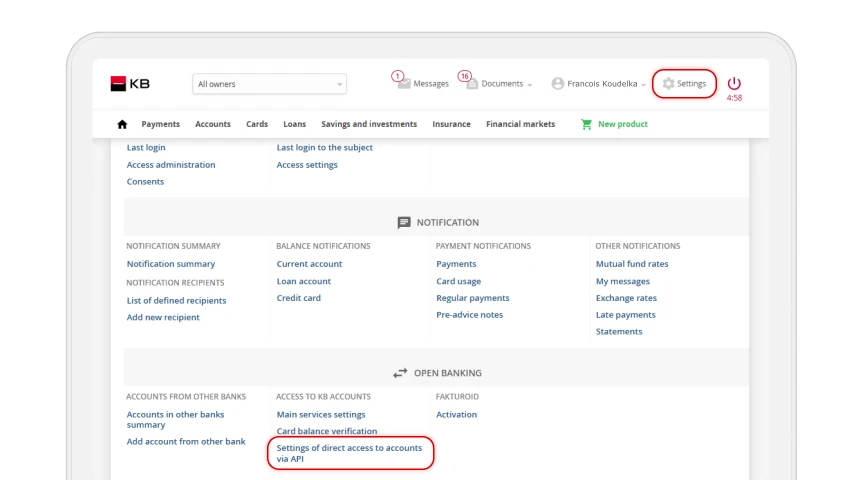Click the New product shopping cart icon
Viewport: 864px width, 480px height.
pyautogui.click(x=586, y=124)
